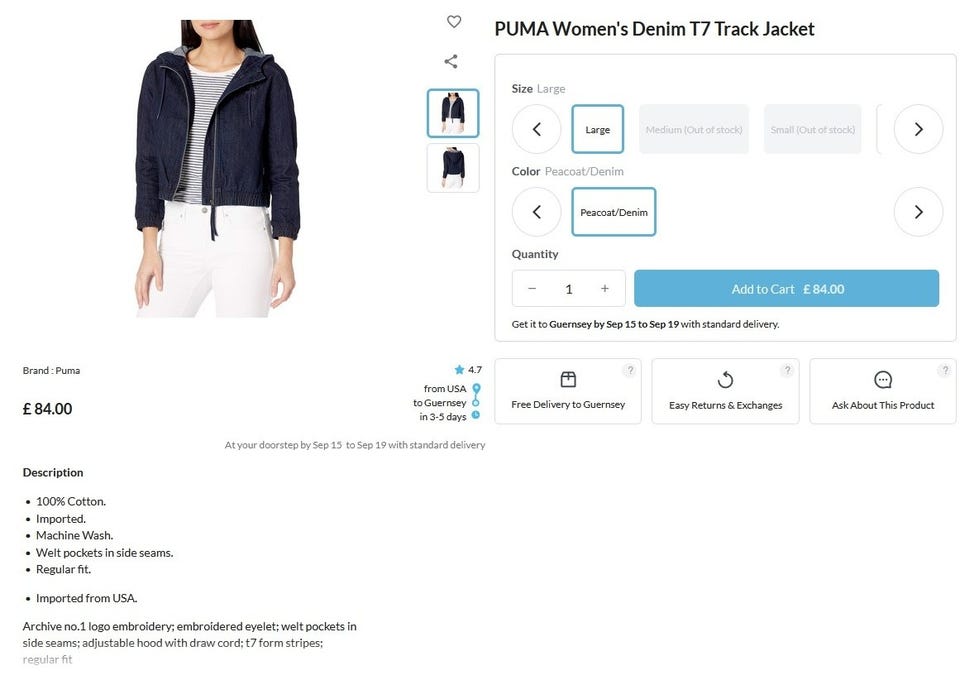Show next sizes with right chevron
Viewport: 960px width, 680px height.
click(918, 129)
